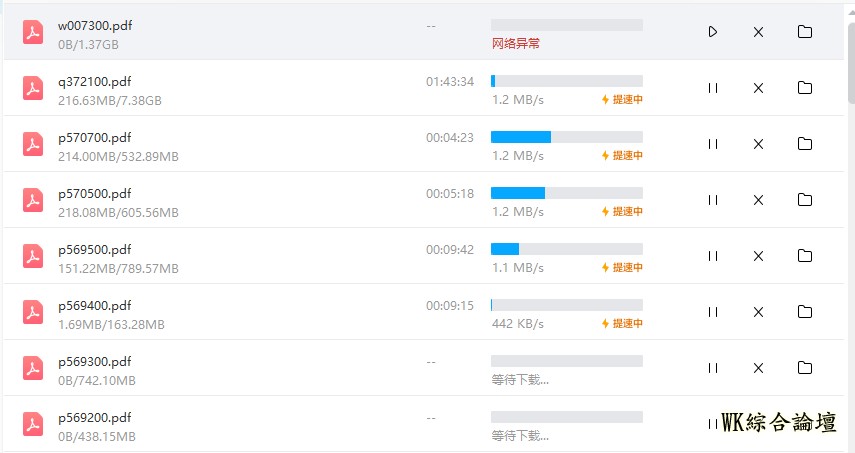Open folder for p569400.pdf
Screen dimensions: 855x453
pos(805,311)
